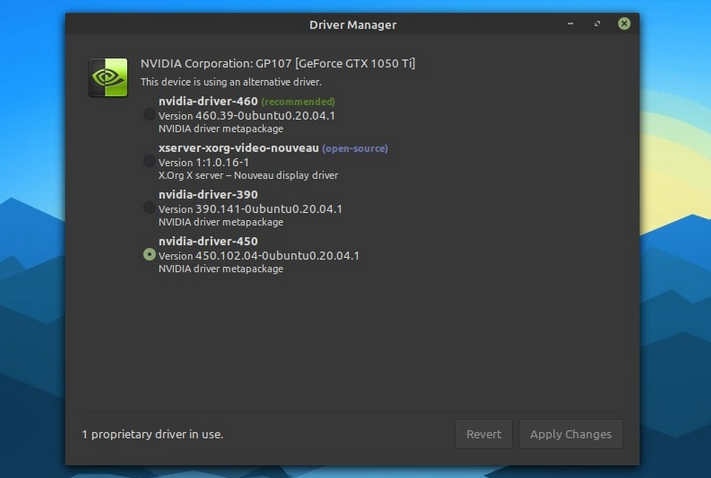Click Version 450.102.04-0ubuntu0.20.04.1 text

[259, 256]
